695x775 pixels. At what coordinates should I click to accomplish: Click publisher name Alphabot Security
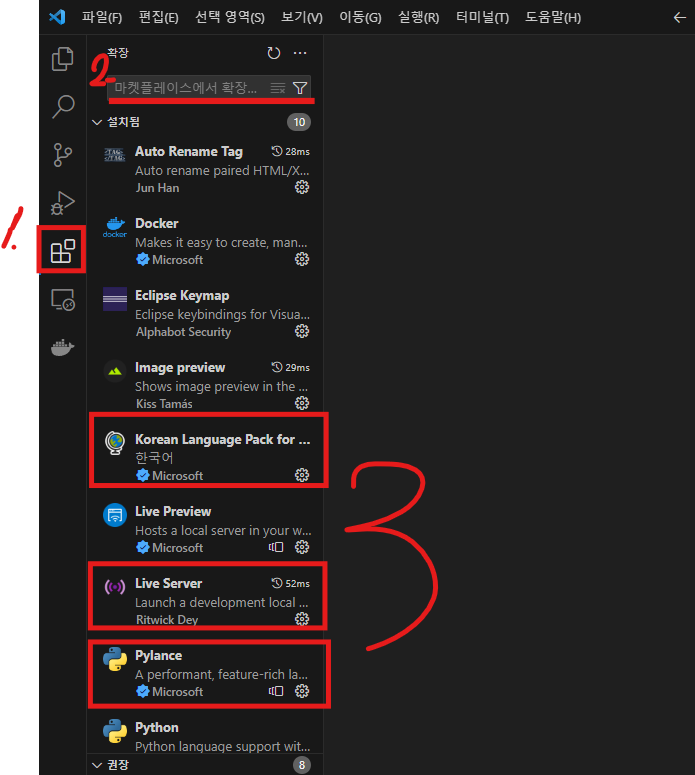point(183,332)
